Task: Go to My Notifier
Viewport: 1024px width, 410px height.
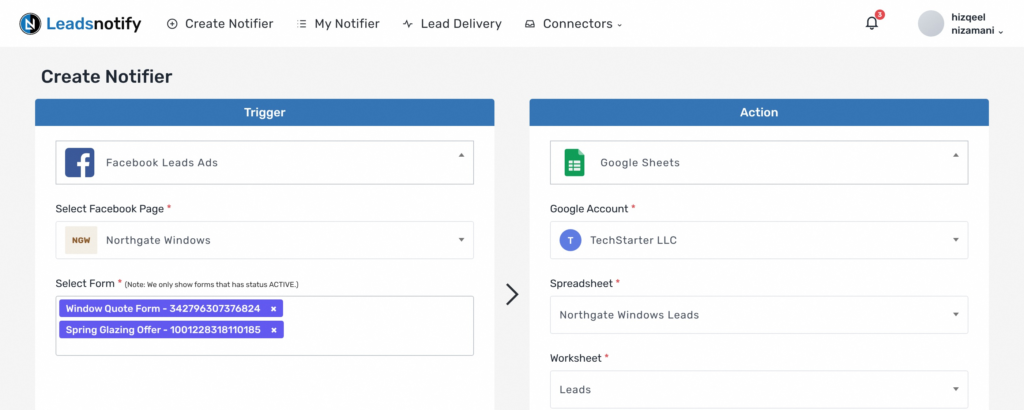Action: point(338,24)
